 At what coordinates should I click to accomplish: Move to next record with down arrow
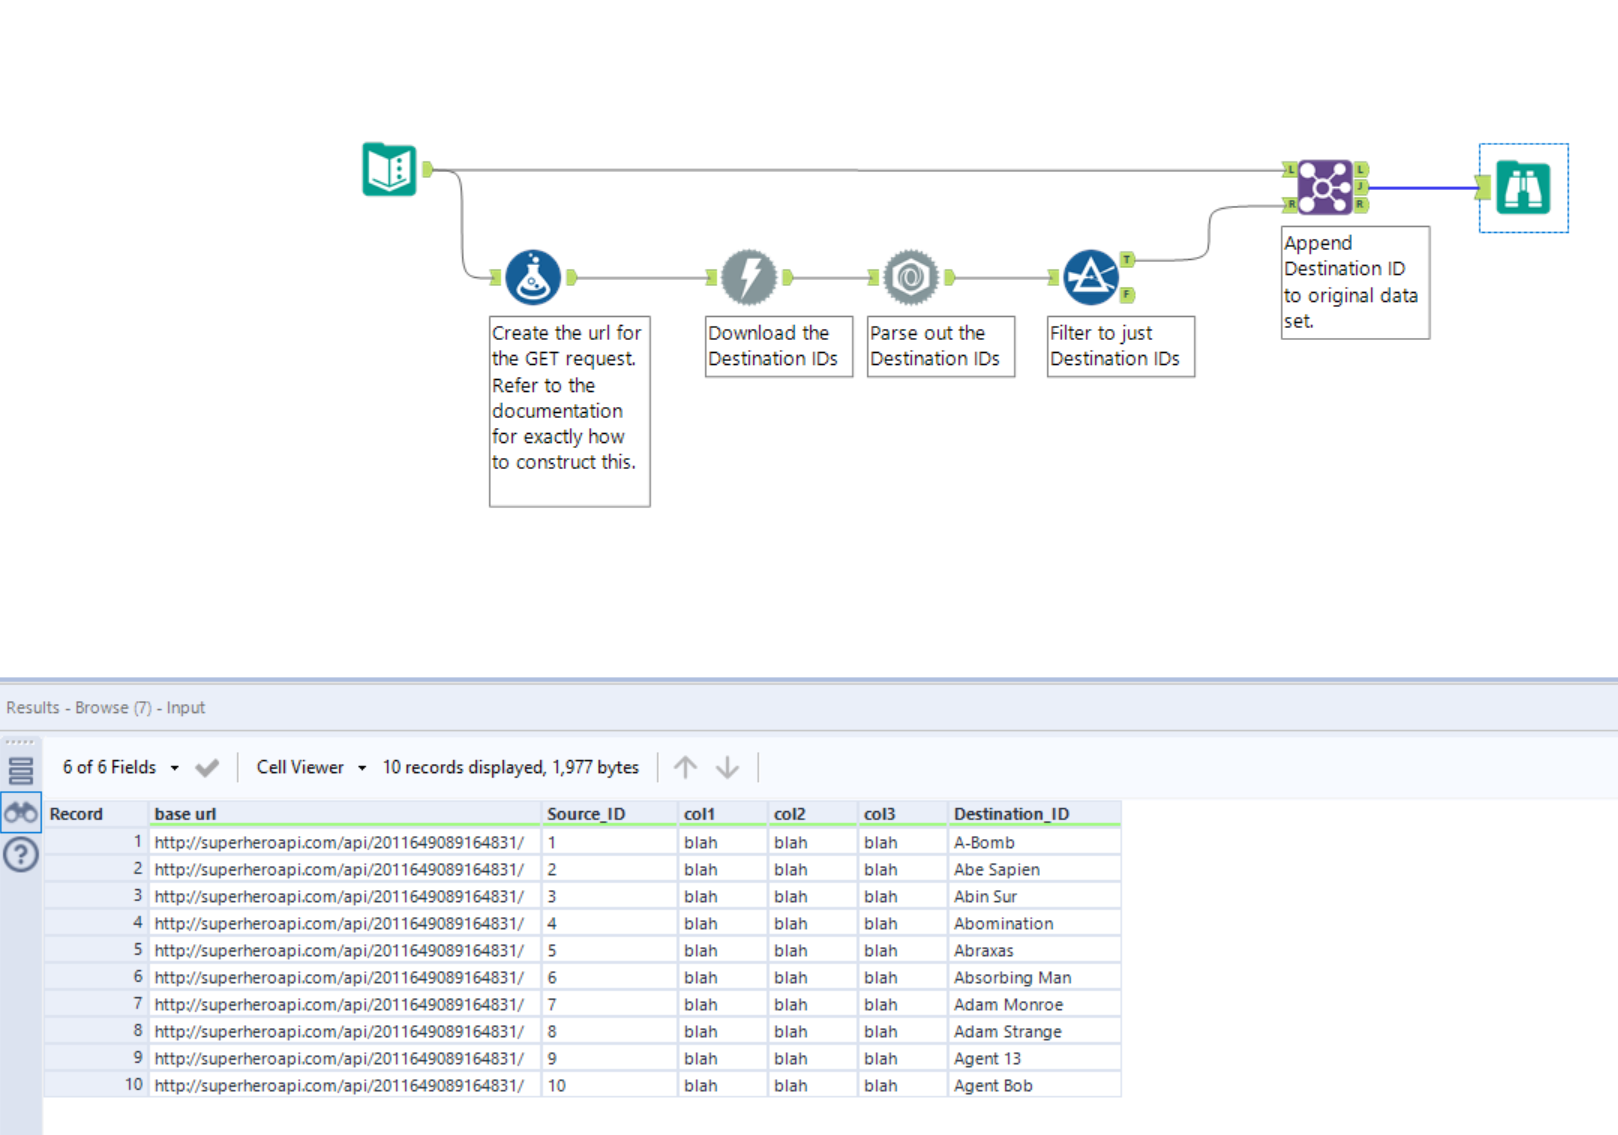(727, 767)
